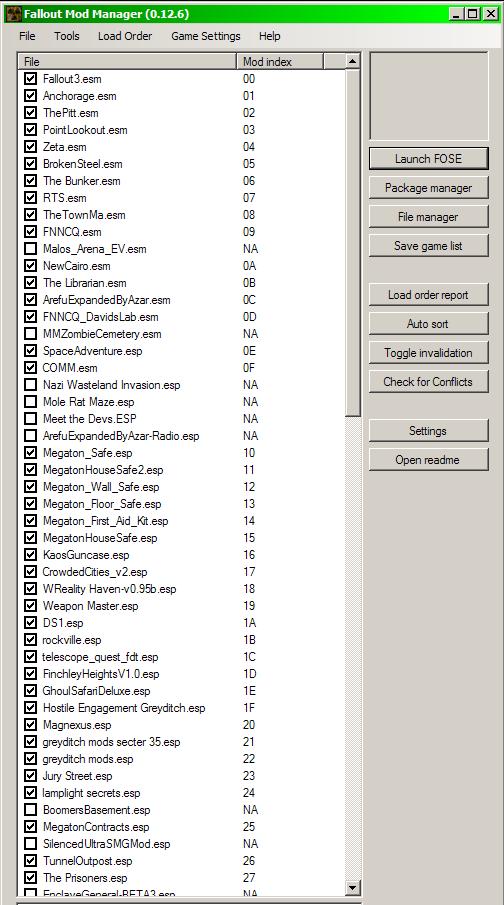This screenshot has width=504, height=905.
Task: Select DS1.esp in the list
Action: pyautogui.click(x=62, y=623)
